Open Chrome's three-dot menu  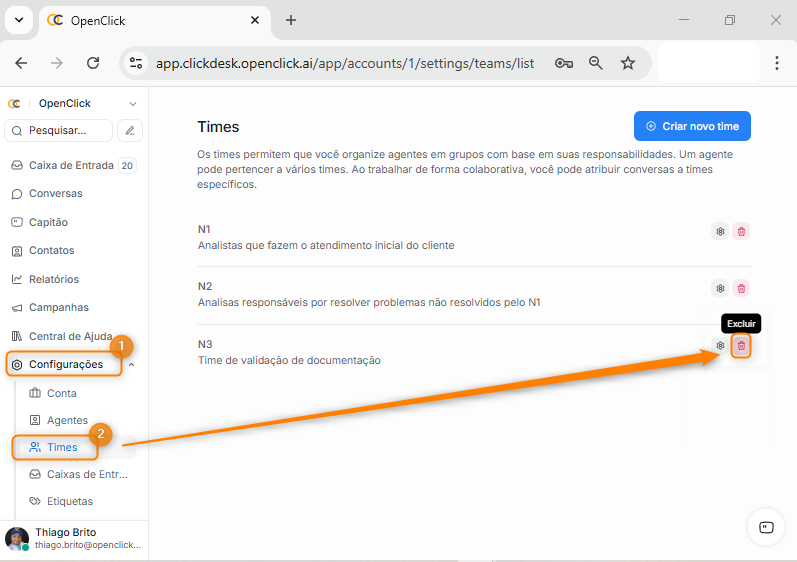777,63
